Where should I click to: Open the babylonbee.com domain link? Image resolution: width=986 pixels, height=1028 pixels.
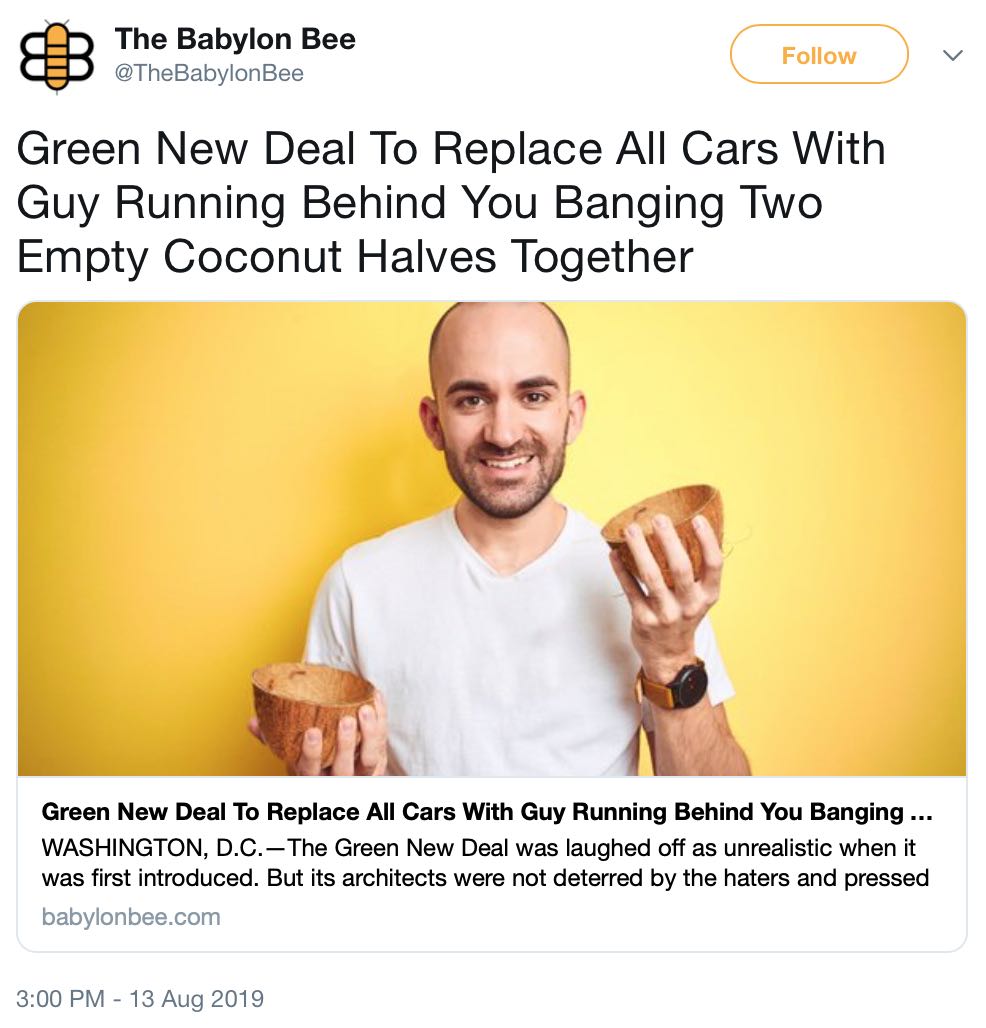coord(131,917)
